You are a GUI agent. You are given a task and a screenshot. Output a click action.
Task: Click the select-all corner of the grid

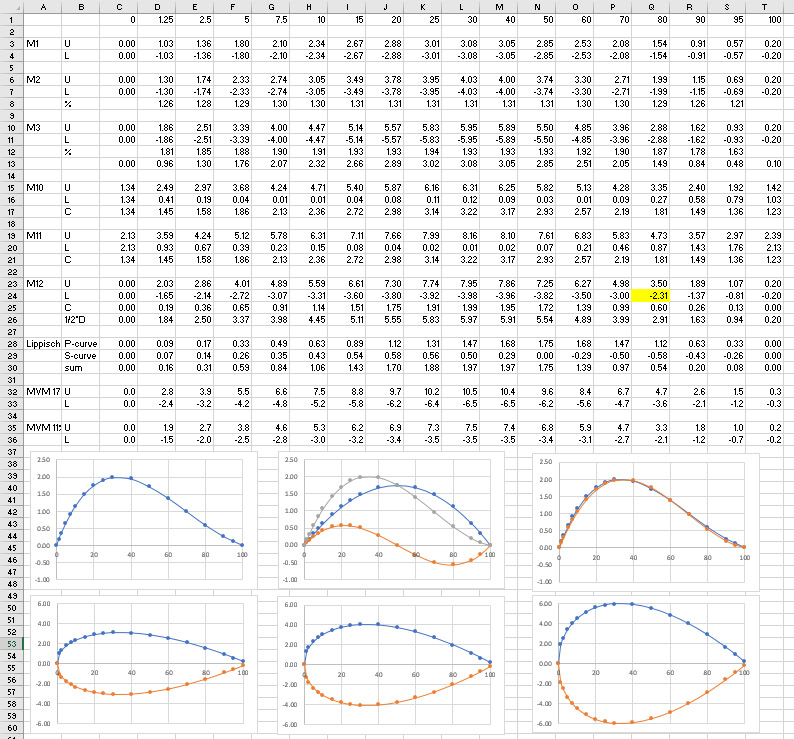11,6
